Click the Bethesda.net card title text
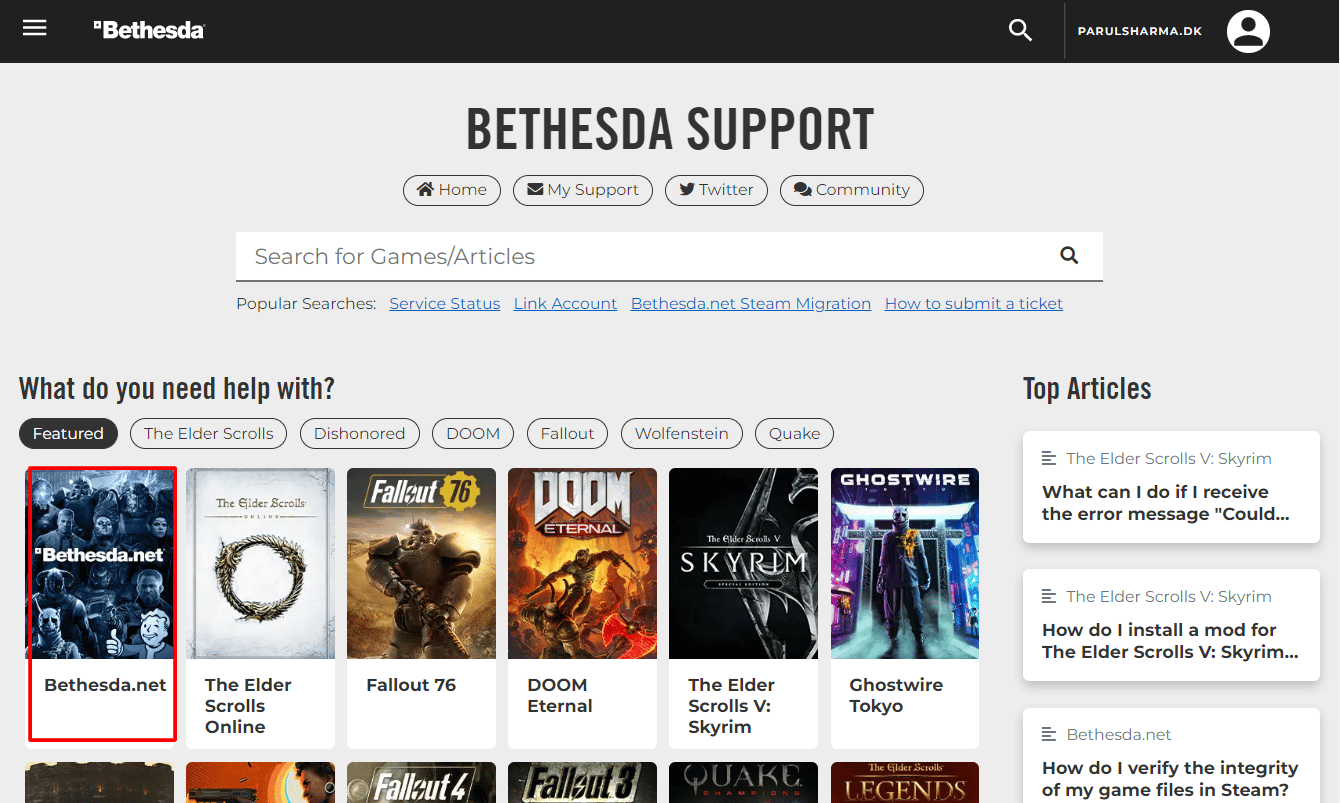1340x803 pixels. pyautogui.click(x=105, y=685)
